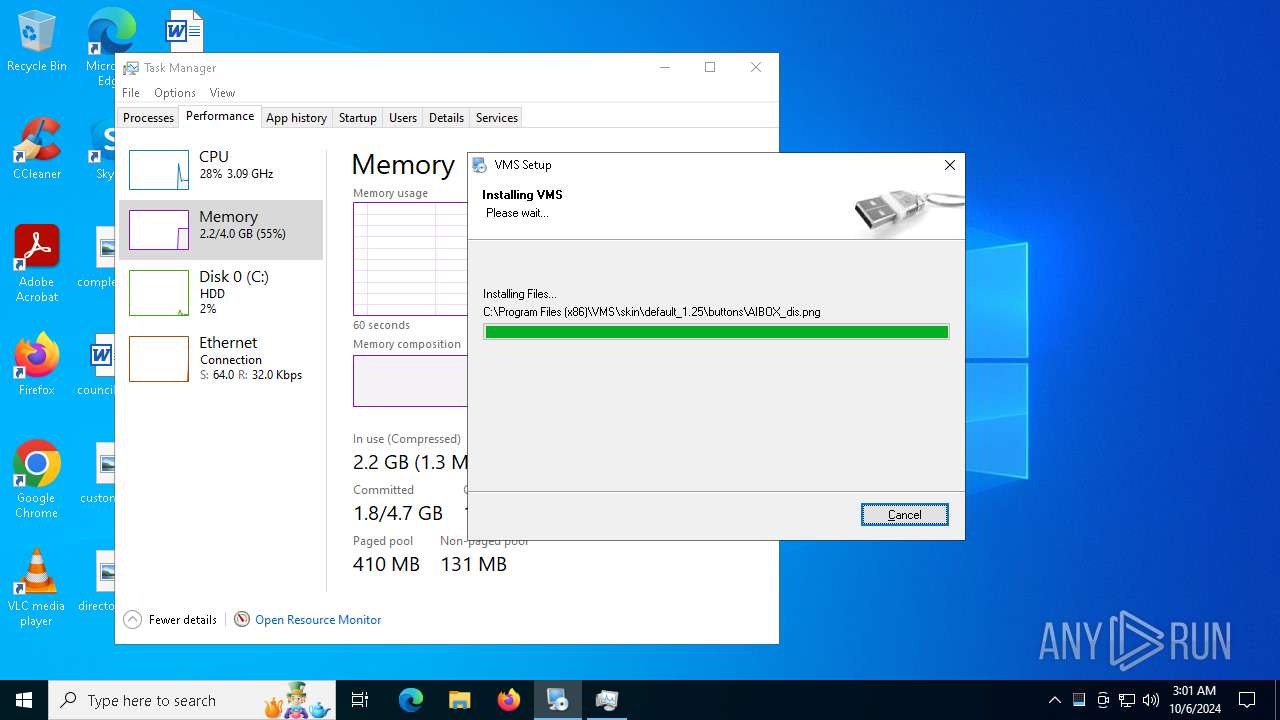This screenshot has width=1280, height=720.
Task: Open the Options menu in Task Manager
Action: tap(175, 93)
